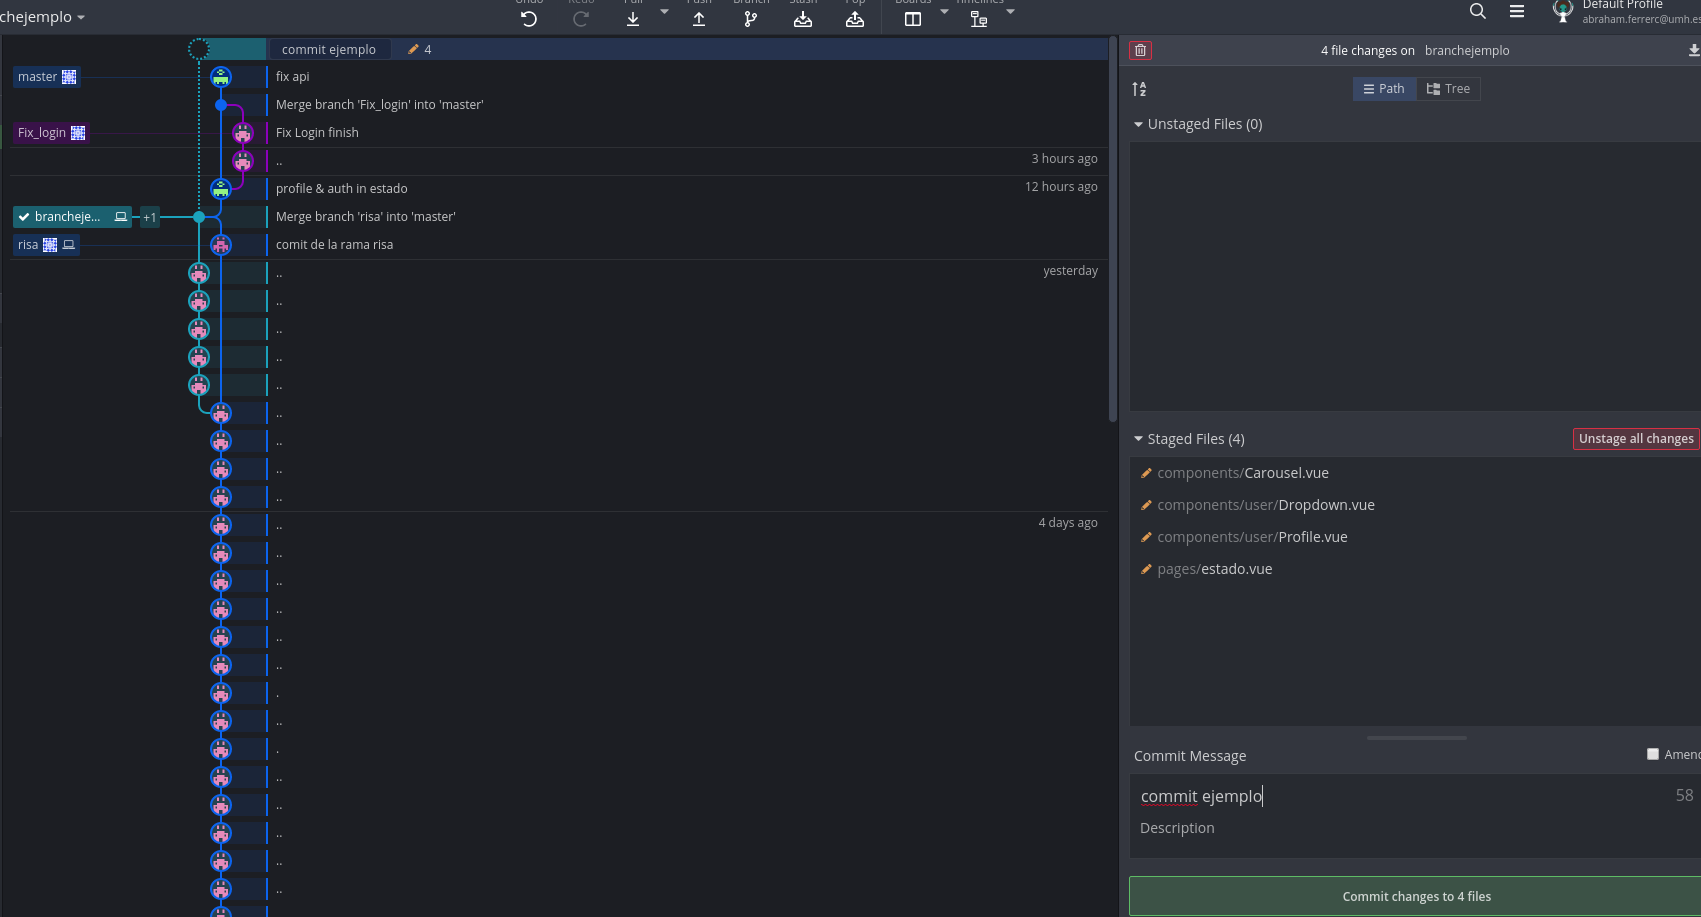Open the search magnifier icon
Image resolution: width=1701 pixels, height=917 pixels.
[x=1477, y=12]
